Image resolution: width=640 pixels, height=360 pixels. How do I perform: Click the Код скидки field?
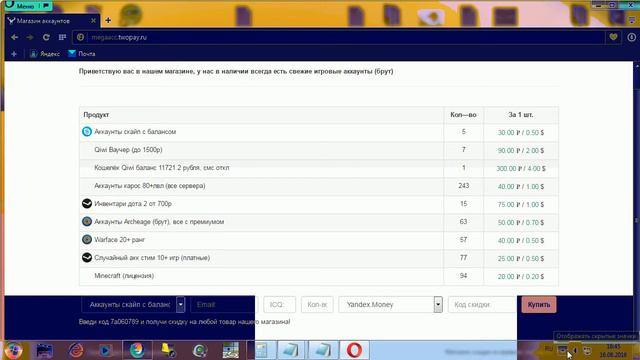pyautogui.click(x=482, y=304)
